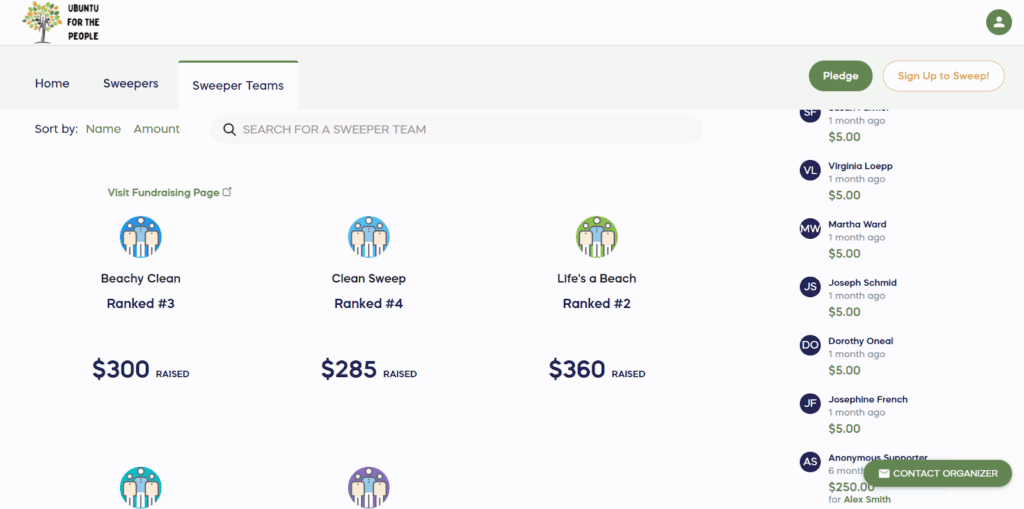
Task: Click the $5.00 amount under Virginia Loepp
Action: 844,195
